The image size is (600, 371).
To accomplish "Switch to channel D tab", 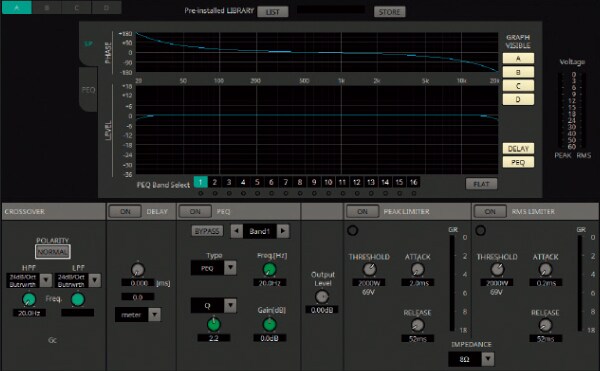I will (106, 7).
